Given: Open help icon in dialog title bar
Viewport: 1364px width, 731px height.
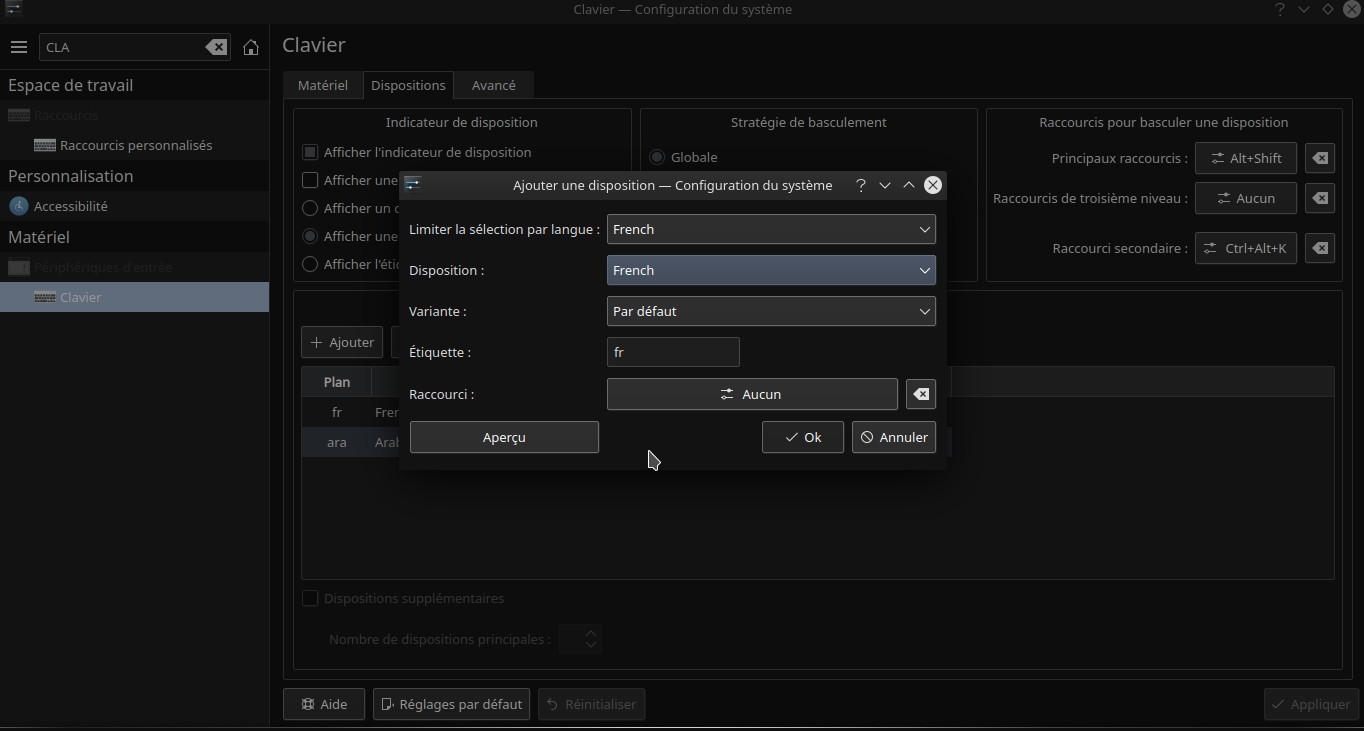Looking at the screenshot, I should pos(860,185).
